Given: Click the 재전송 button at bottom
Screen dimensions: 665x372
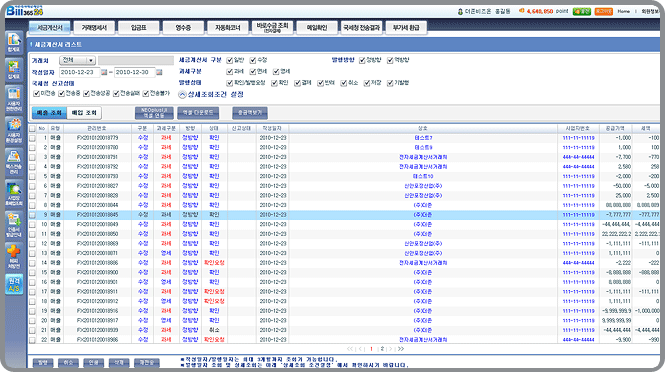Looking at the screenshot, I should point(147,363).
